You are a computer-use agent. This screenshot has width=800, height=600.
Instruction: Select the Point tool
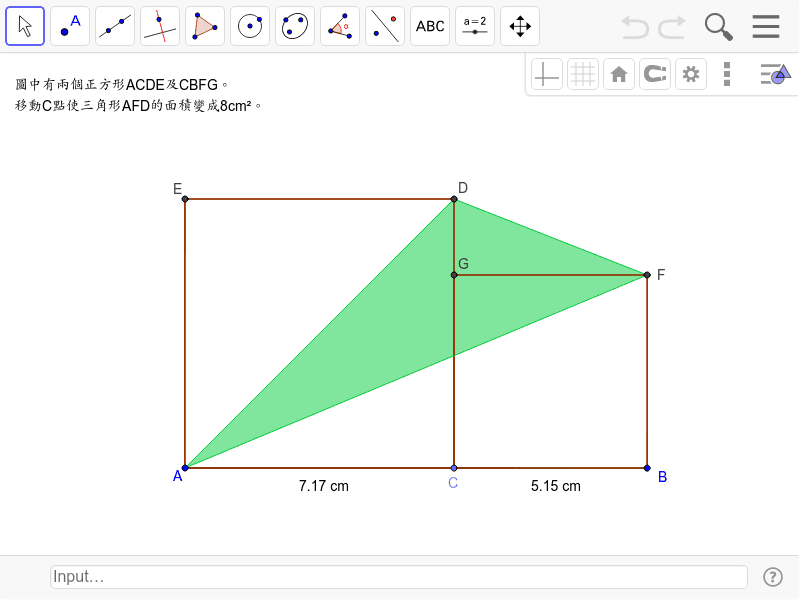[x=69, y=25]
